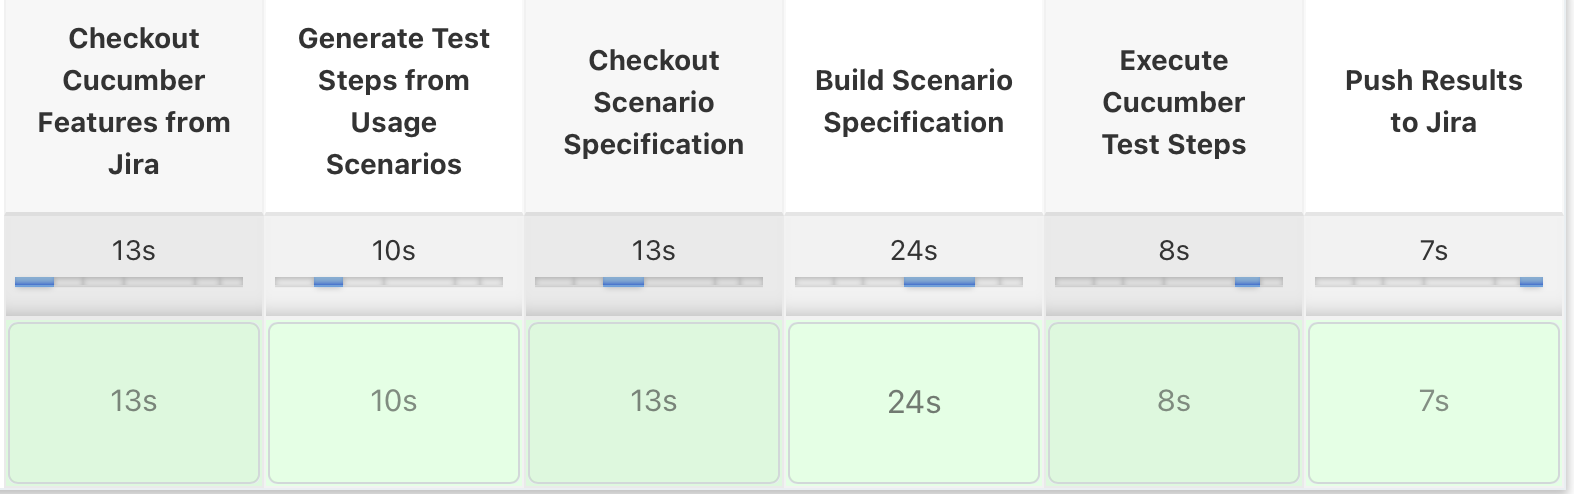Open the green 7s Push Results cell
This screenshot has height=494, width=1574.
coord(1434,402)
